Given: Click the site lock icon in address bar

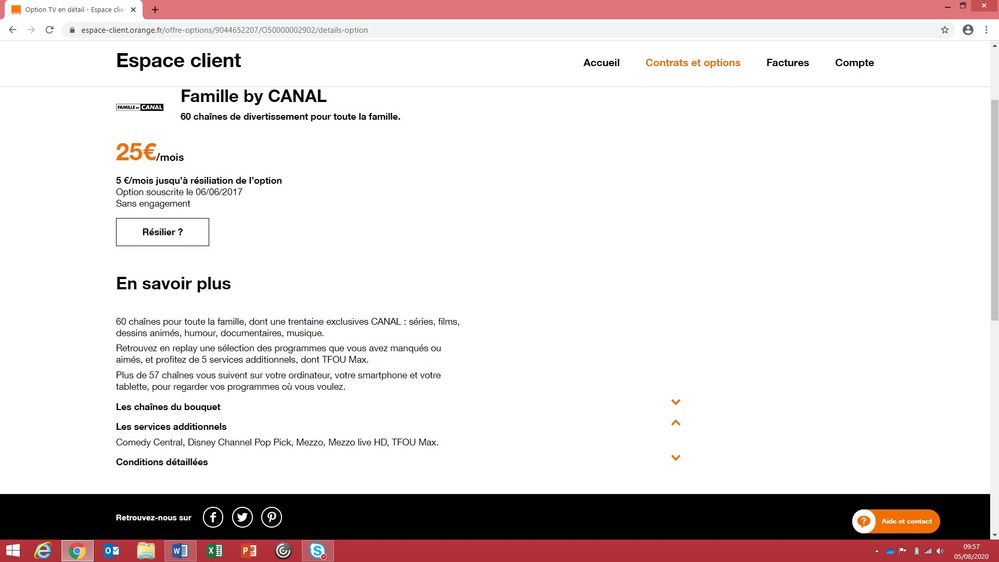Looking at the screenshot, I should pos(72,30).
